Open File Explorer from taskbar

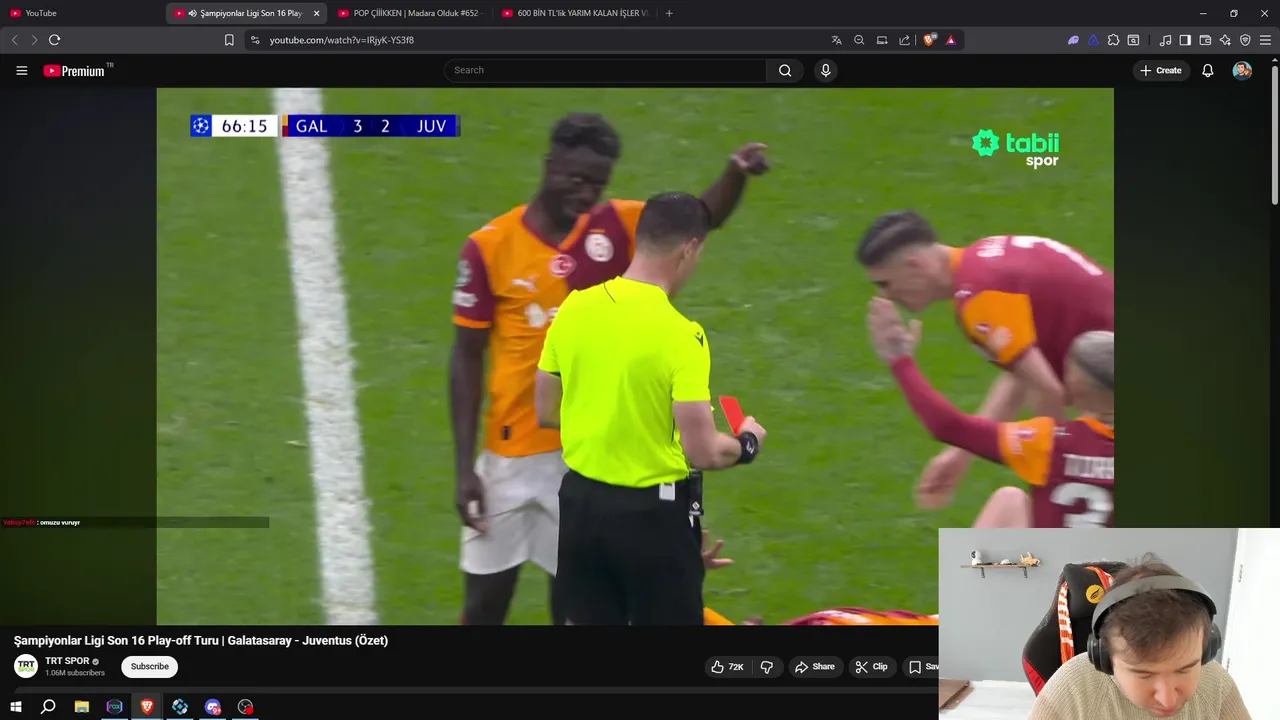[82, 707]
